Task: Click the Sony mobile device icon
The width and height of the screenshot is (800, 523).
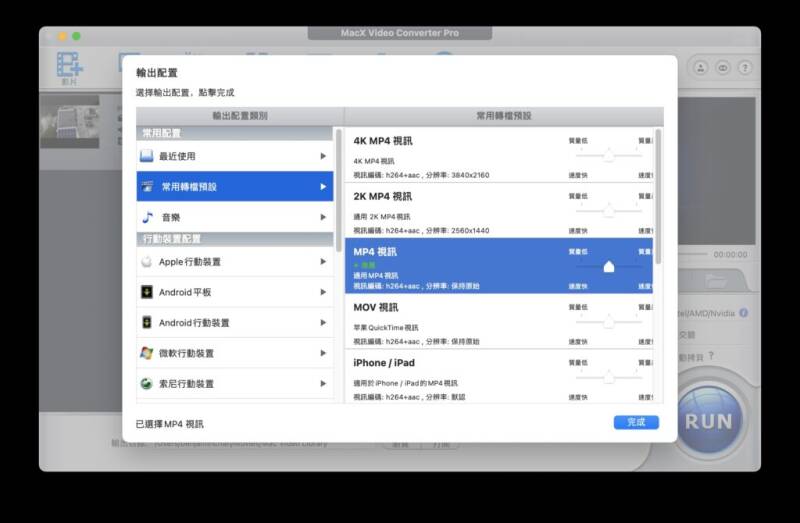Action: point(146,384)
